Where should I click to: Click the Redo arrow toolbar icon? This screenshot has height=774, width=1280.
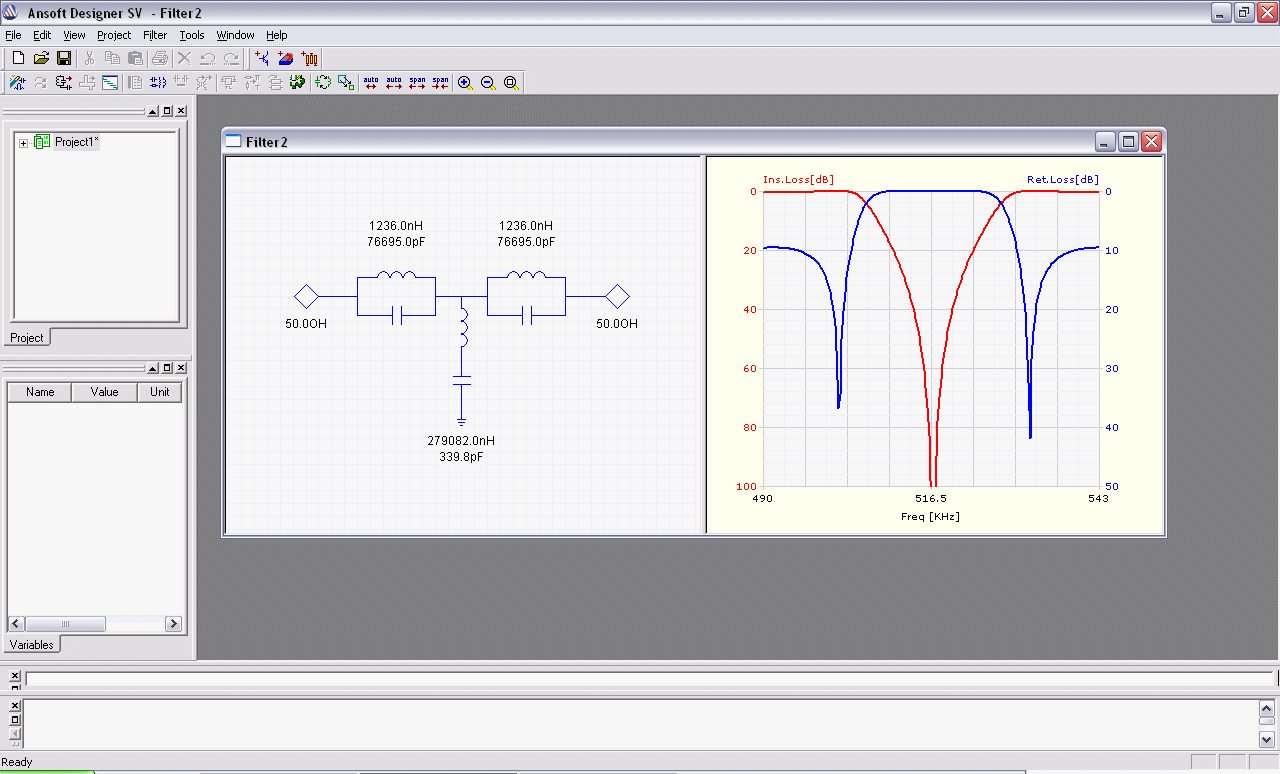click(231, 58)
